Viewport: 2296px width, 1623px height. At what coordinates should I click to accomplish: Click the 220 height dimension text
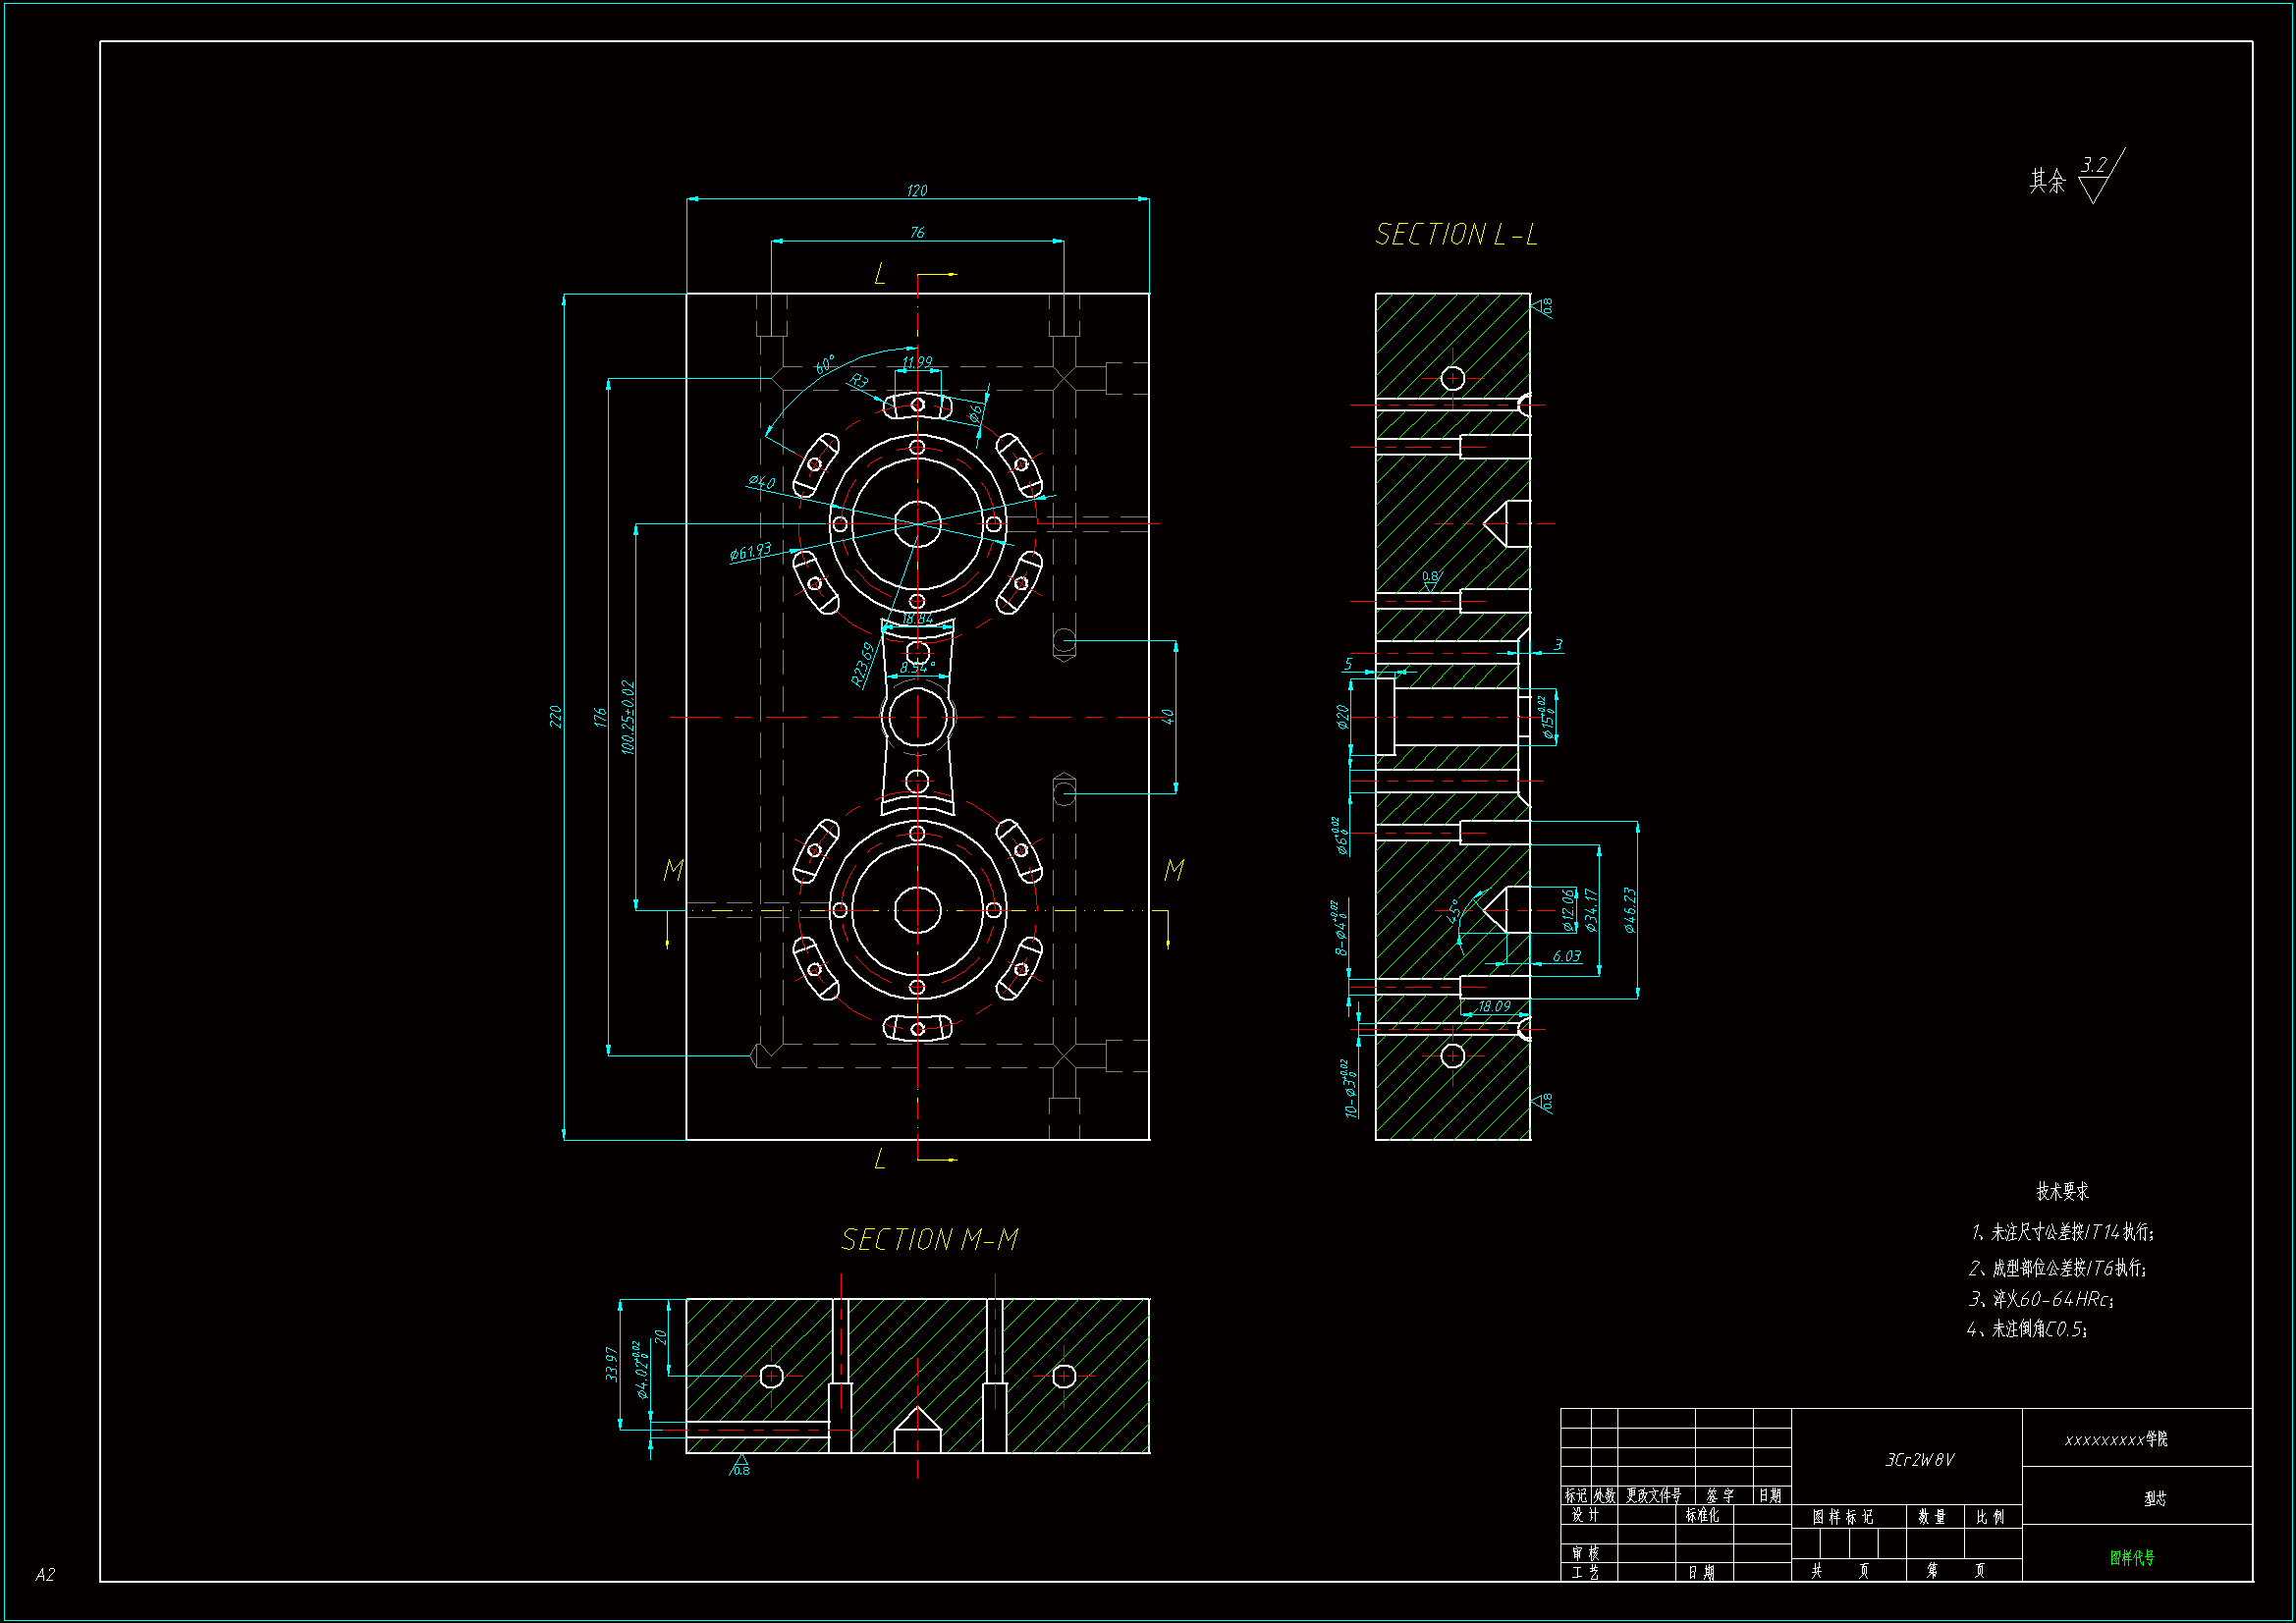click(x=555, y=716)
